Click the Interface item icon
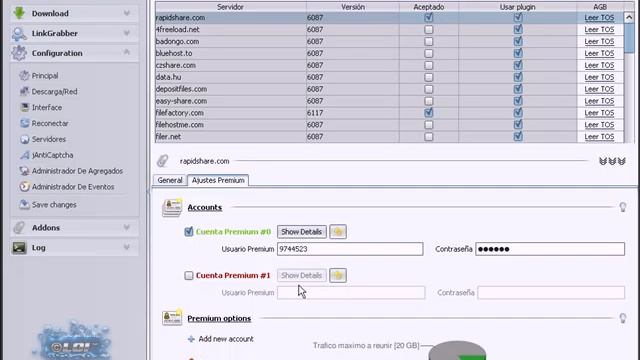The width and height of the screenshot is (640, 360). [x=24, y=107]
